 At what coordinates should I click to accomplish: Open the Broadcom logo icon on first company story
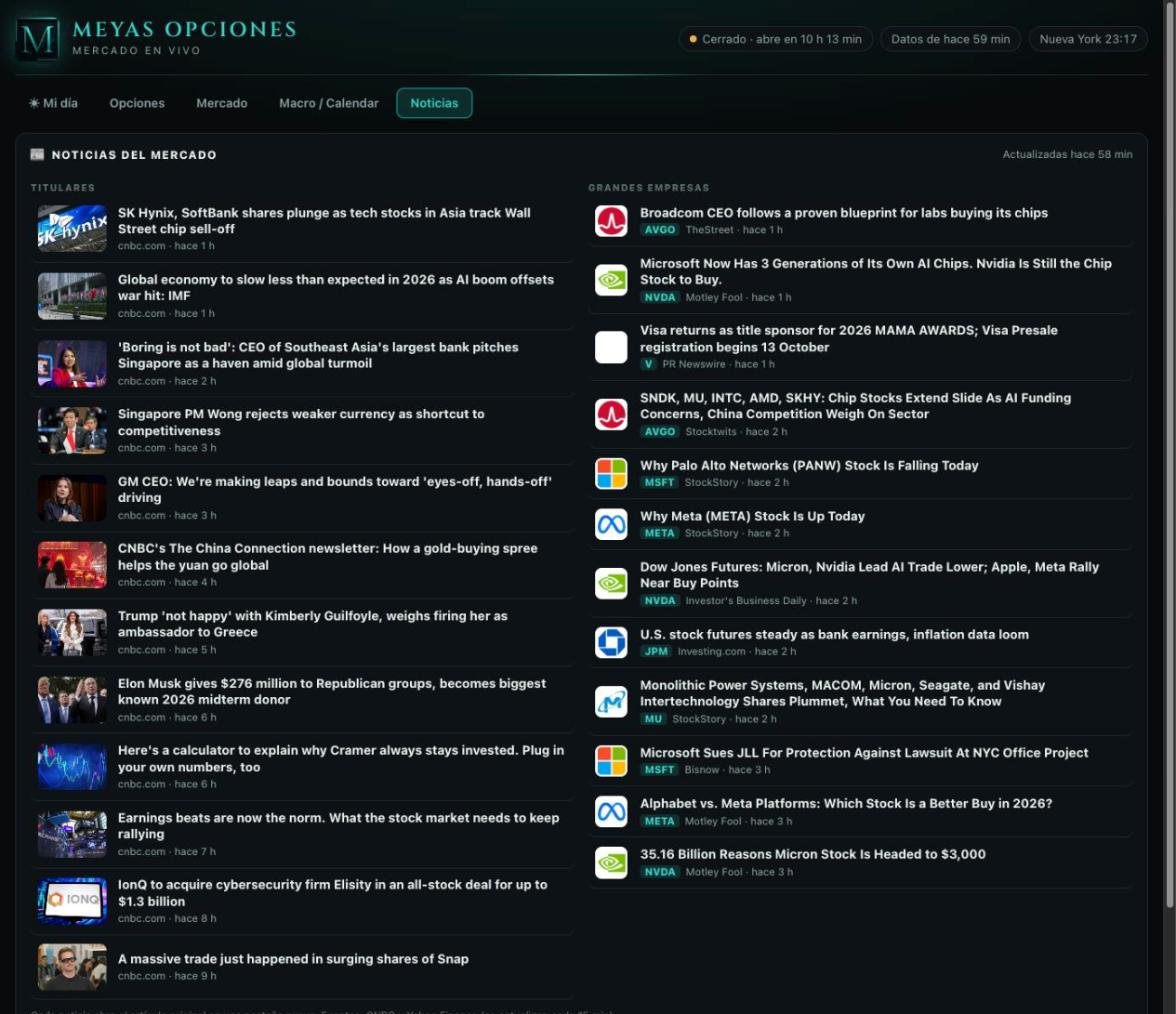coord(610,221)
